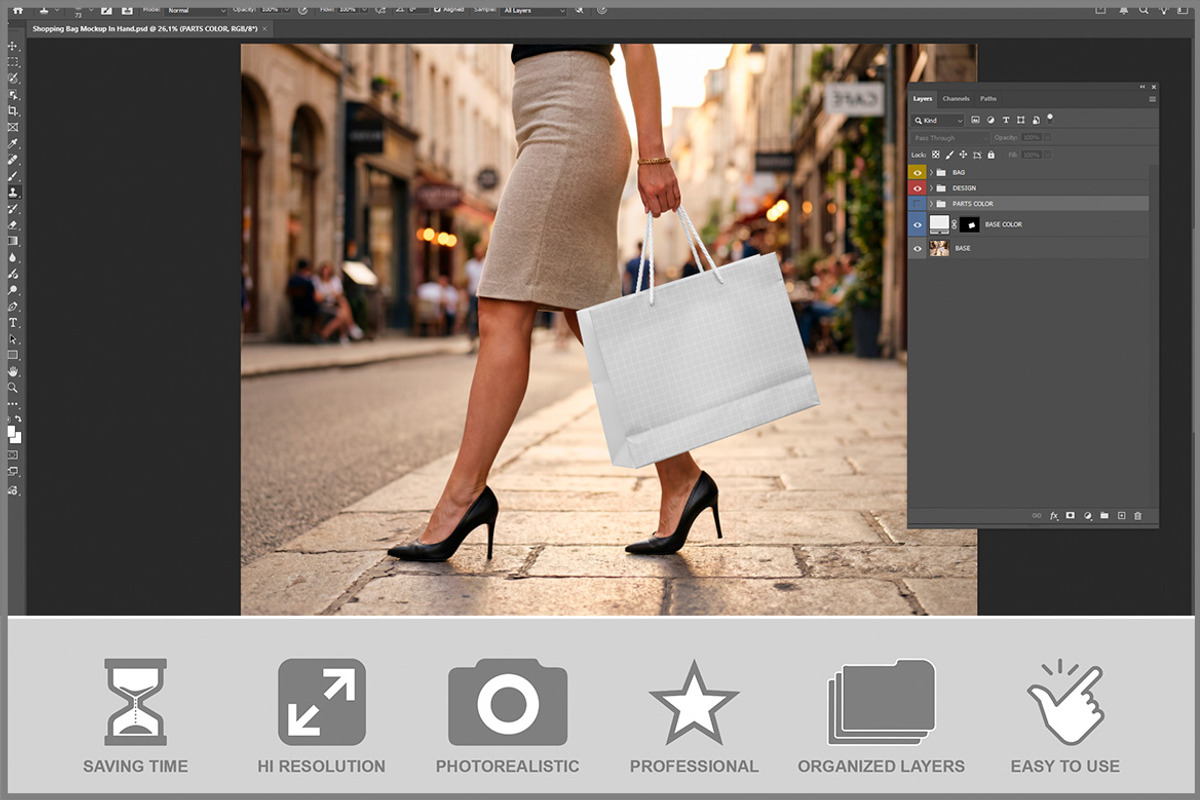Show the hidden PARTS COLOR group
The width and height of the screenshot is (1200, 800).
pyautogui.click(x=917, y=204)
